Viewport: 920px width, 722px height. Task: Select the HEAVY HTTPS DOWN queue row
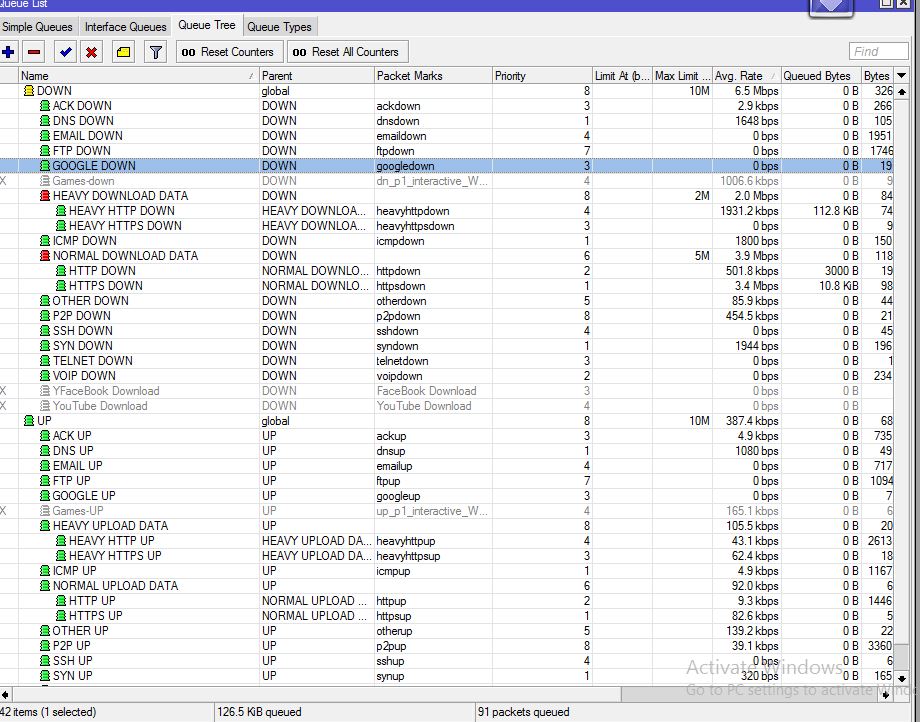coord(447,226)
